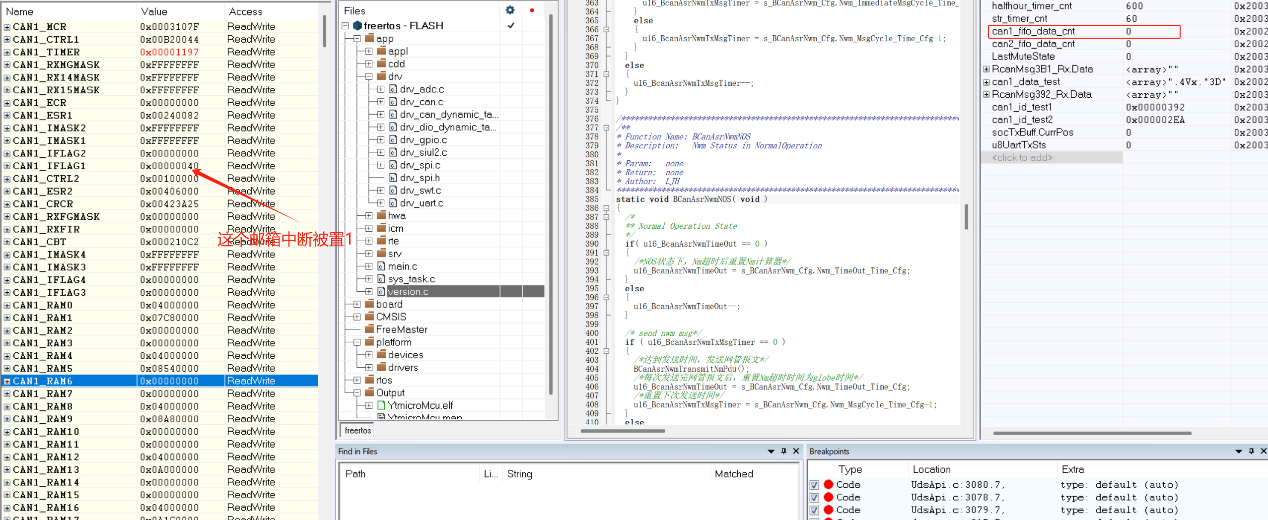Image resolution: width=1268 pixels, height=520 pixels.
Task: Select the can1_id_test1 value 0x00000392
Action: [1155, 107]
